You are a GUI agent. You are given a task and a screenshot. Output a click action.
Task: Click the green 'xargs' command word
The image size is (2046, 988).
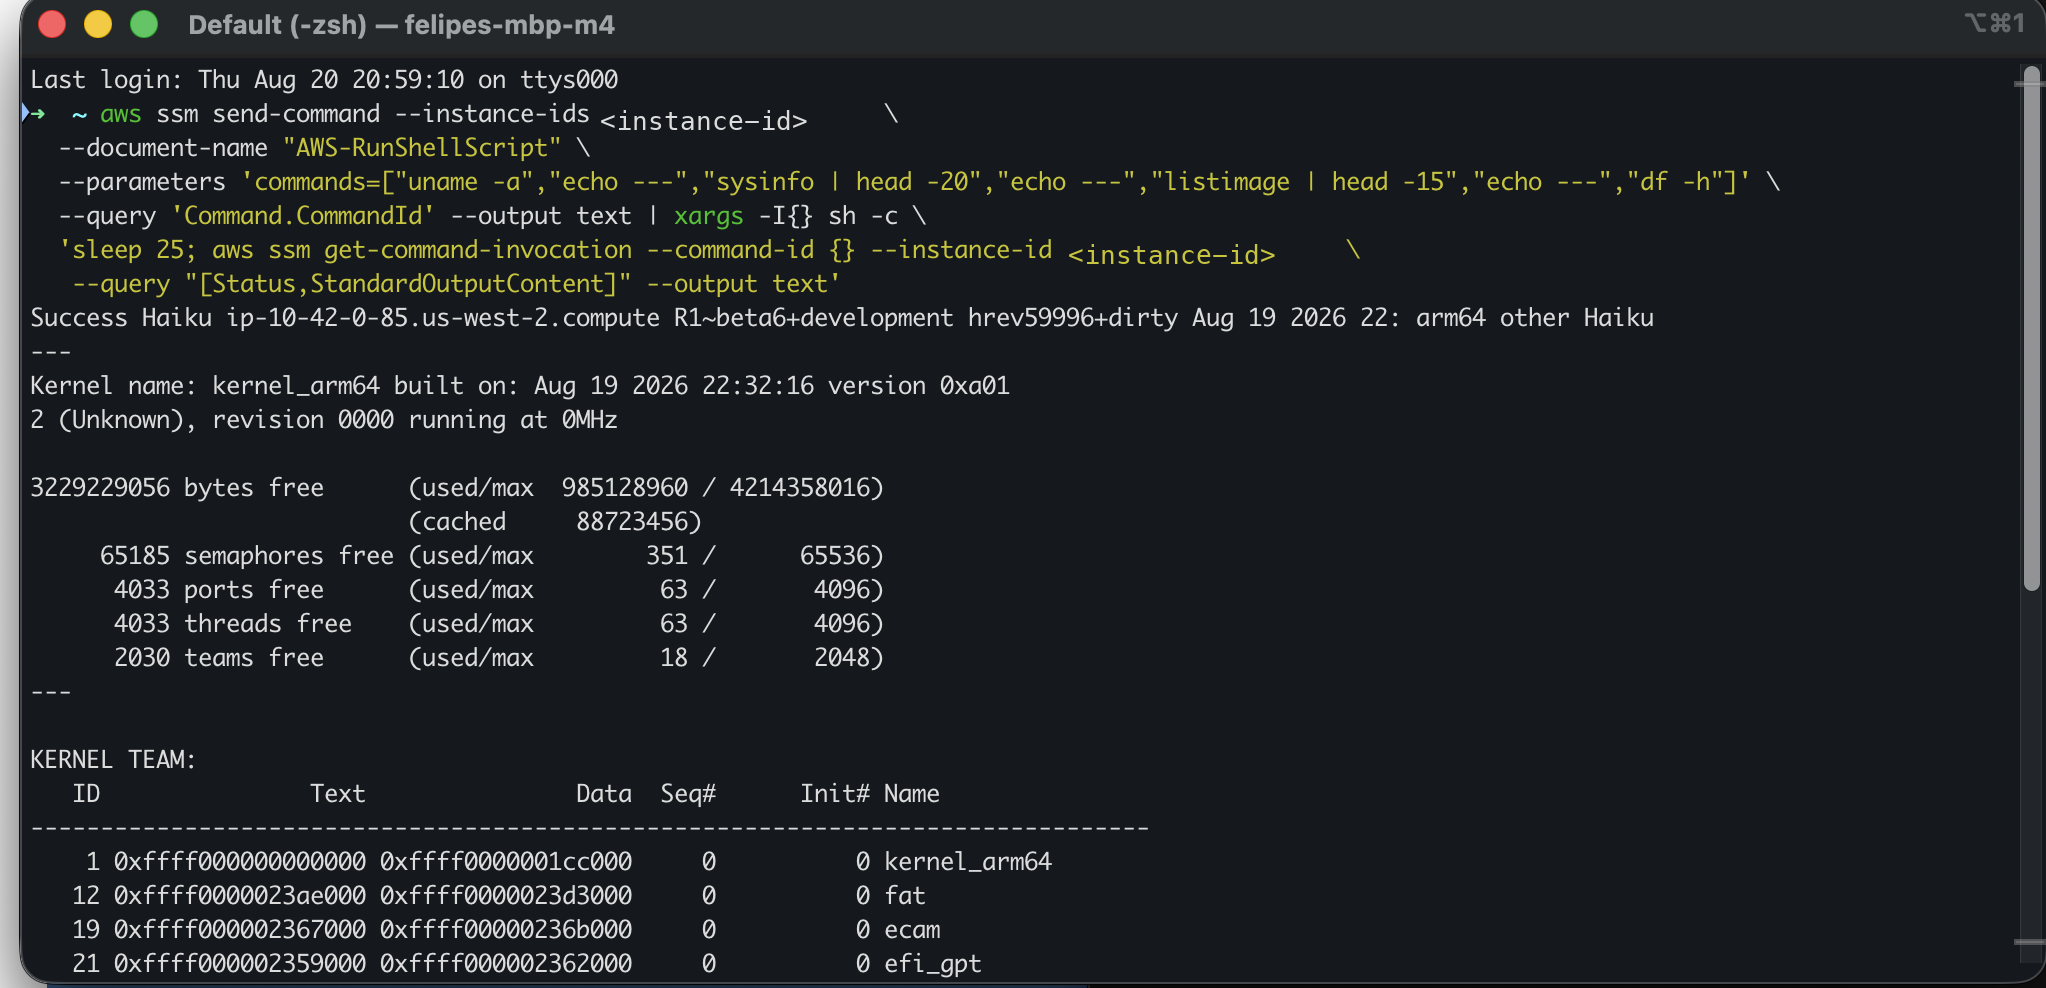708,217
